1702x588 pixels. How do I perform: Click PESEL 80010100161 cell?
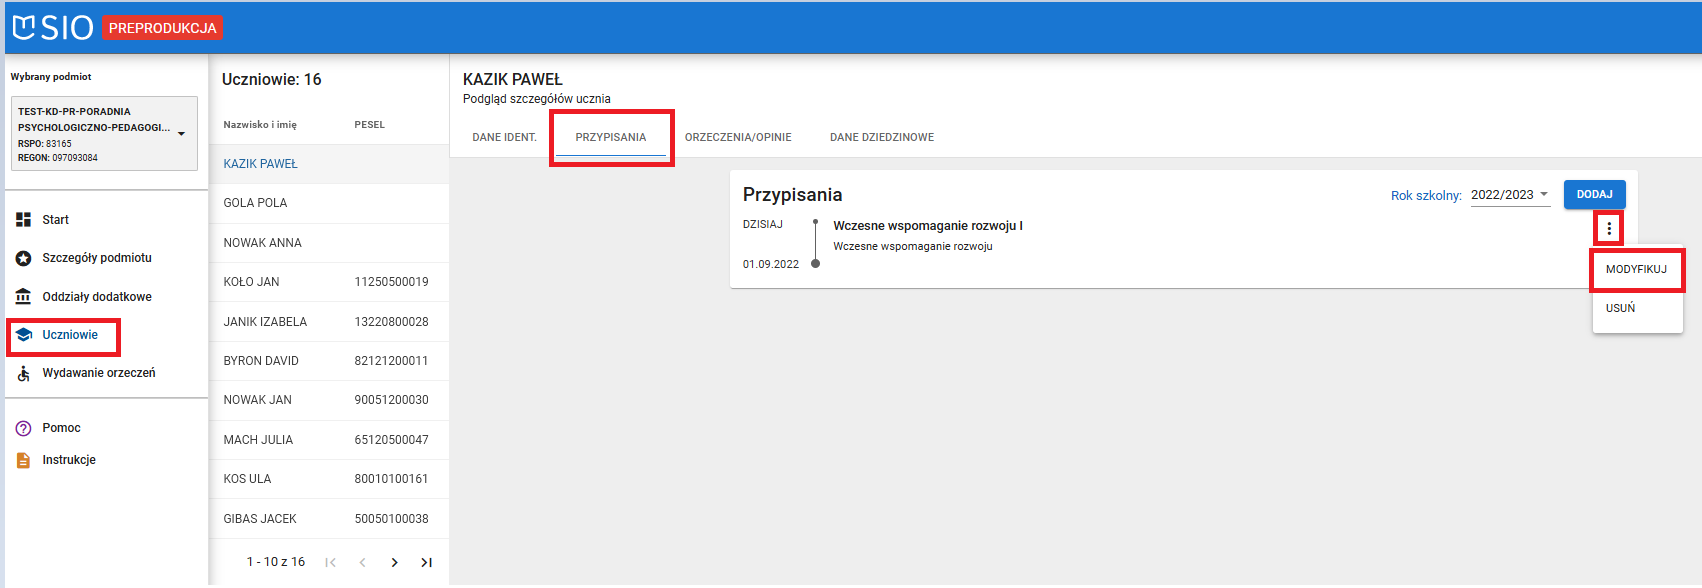391,479
